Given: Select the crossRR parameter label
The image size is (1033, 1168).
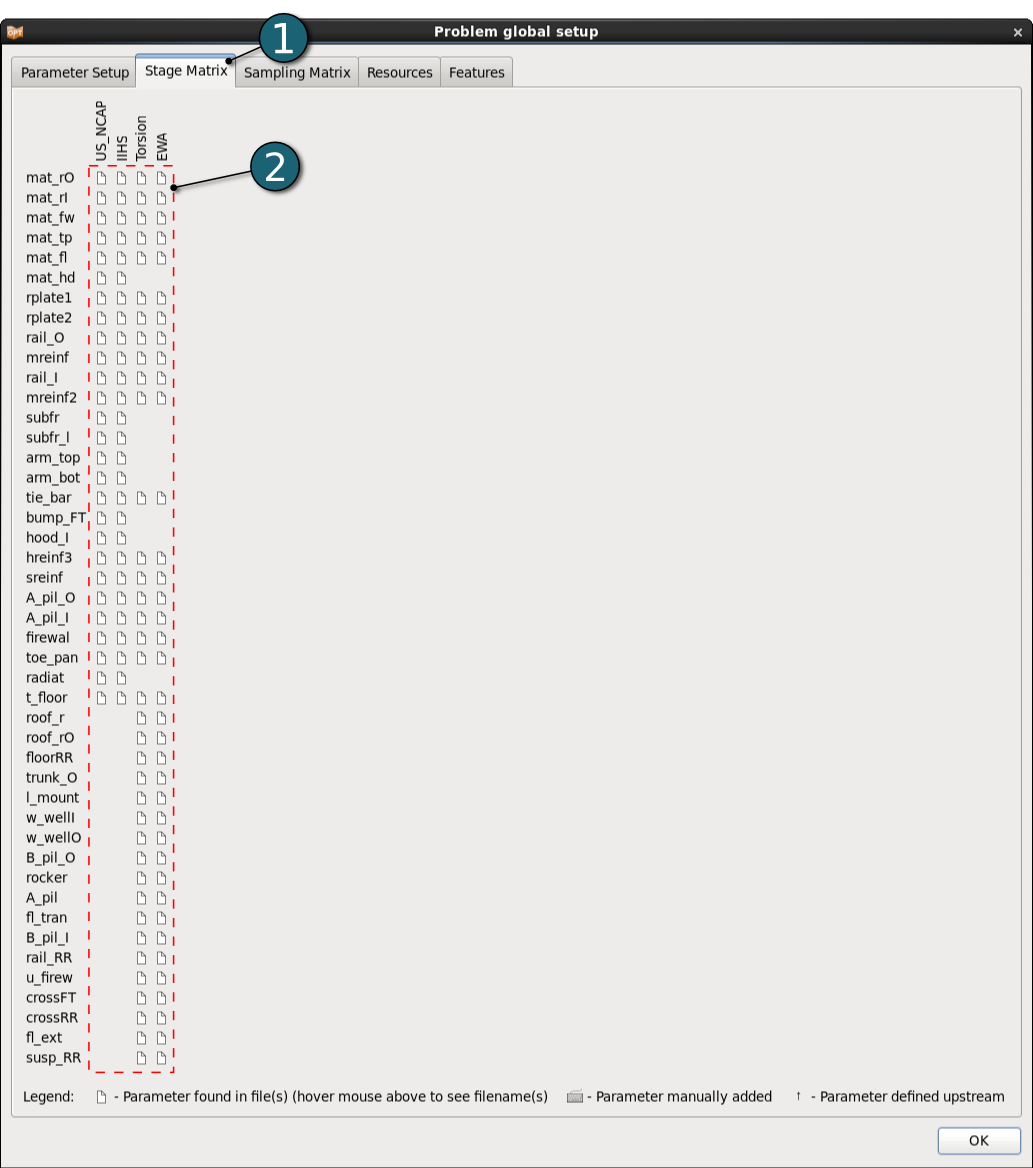Looking at the screenshot, I should (x=51, y=1018).
